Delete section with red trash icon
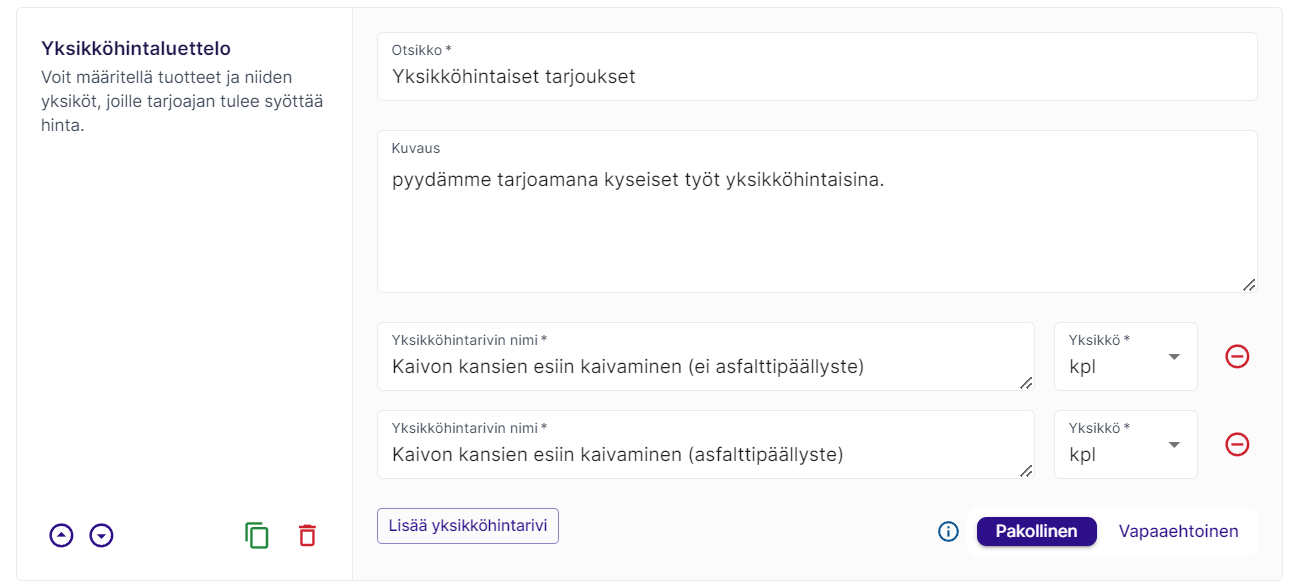 click(307, 535)
